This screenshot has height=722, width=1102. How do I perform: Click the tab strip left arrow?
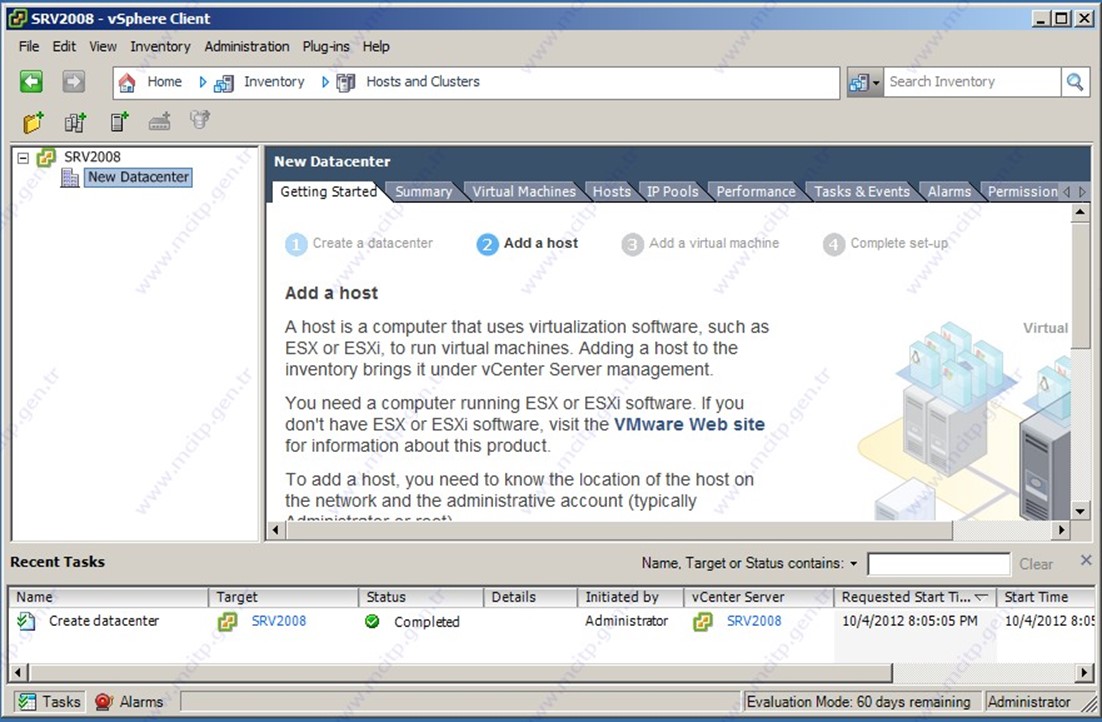coord(1067,191)
